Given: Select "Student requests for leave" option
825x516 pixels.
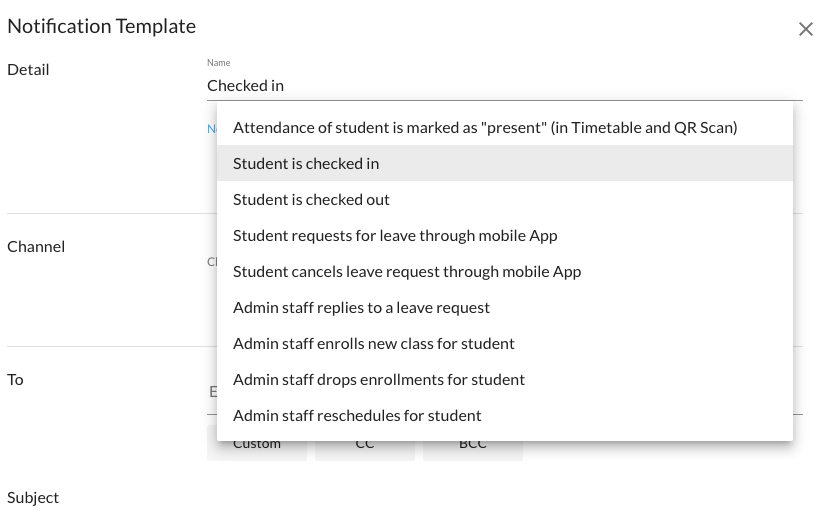Looking at the screenshot, I should [x=395, y=236].
